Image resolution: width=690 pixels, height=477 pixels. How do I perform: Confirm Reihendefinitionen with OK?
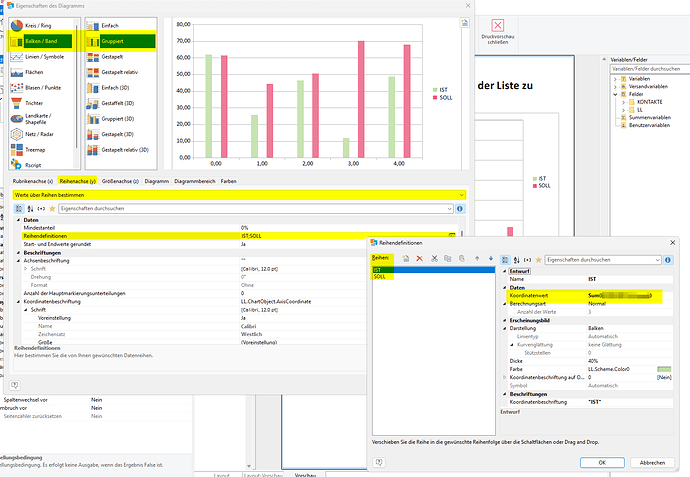[x=602, y=462]
